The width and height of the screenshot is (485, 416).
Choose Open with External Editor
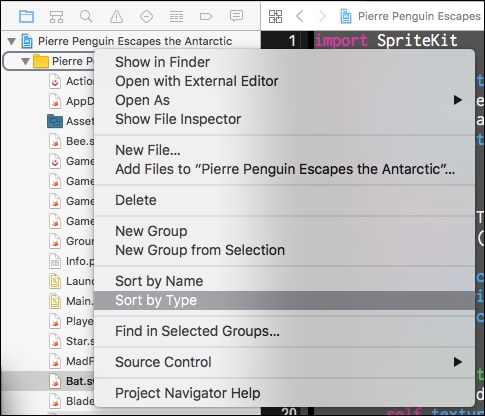pyautogui.click(x=284, y=81)
